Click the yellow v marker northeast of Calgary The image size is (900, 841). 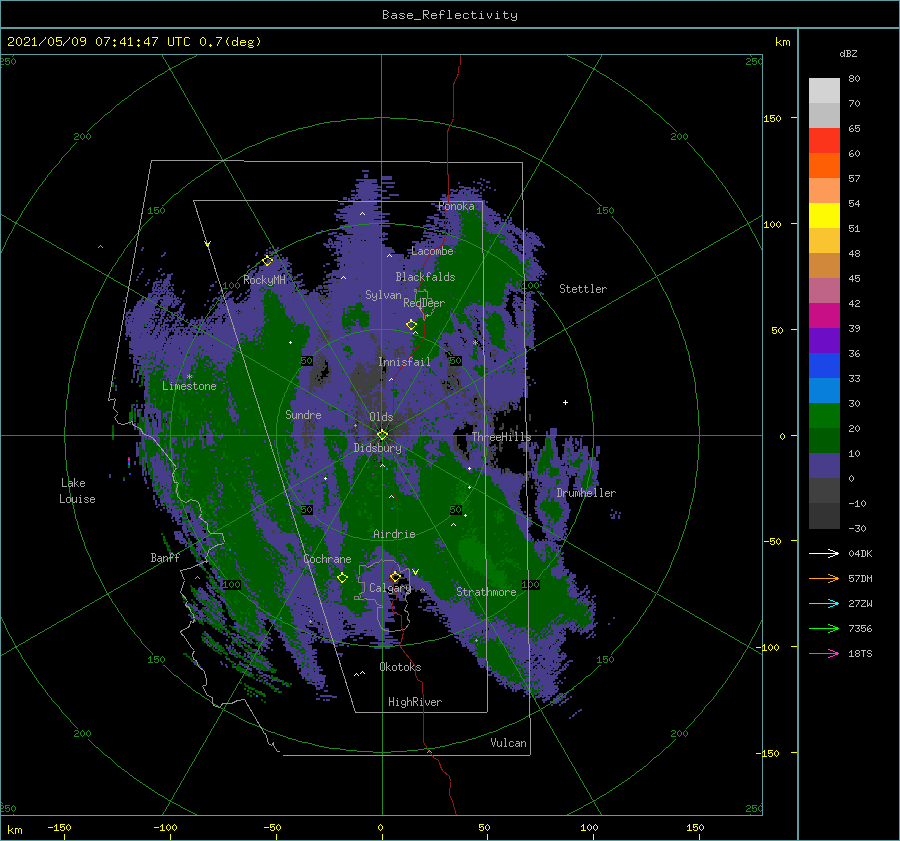(416, 572)
